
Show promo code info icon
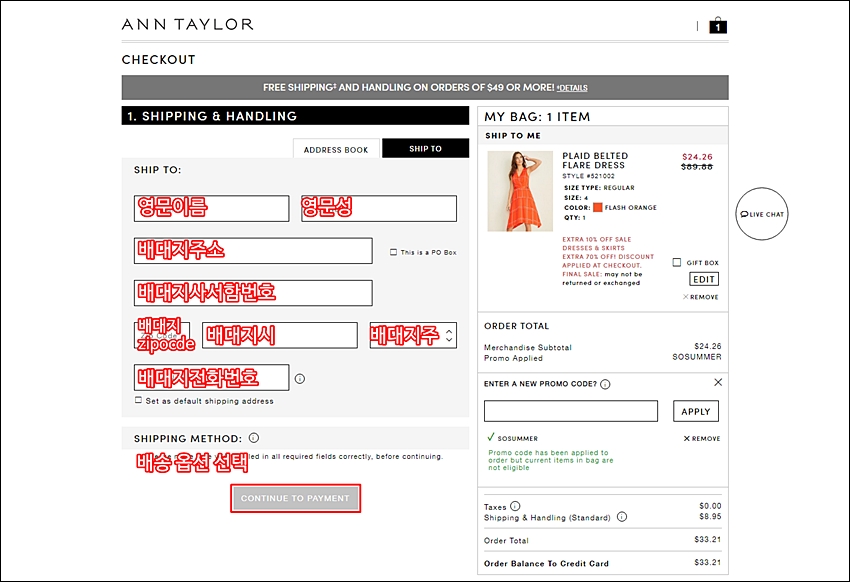pos(605,384)
